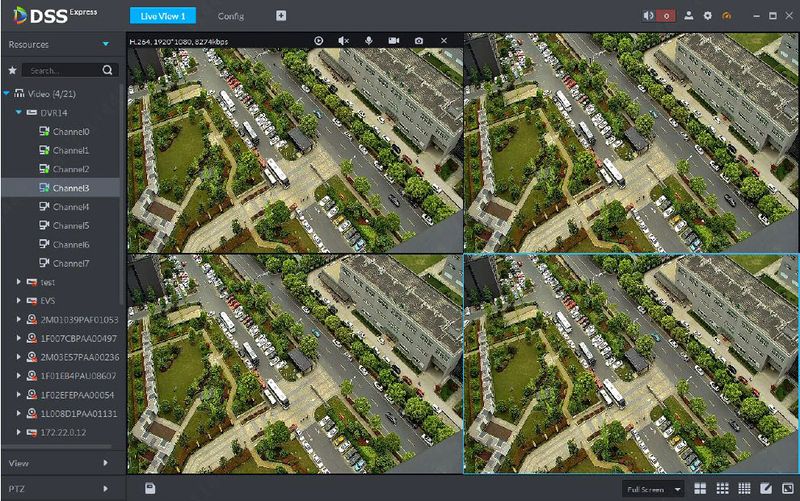The height and width of the screenshot is (501, 800).
Task: Select Channel4 in device tree
Action: click(x=71, y=207)
